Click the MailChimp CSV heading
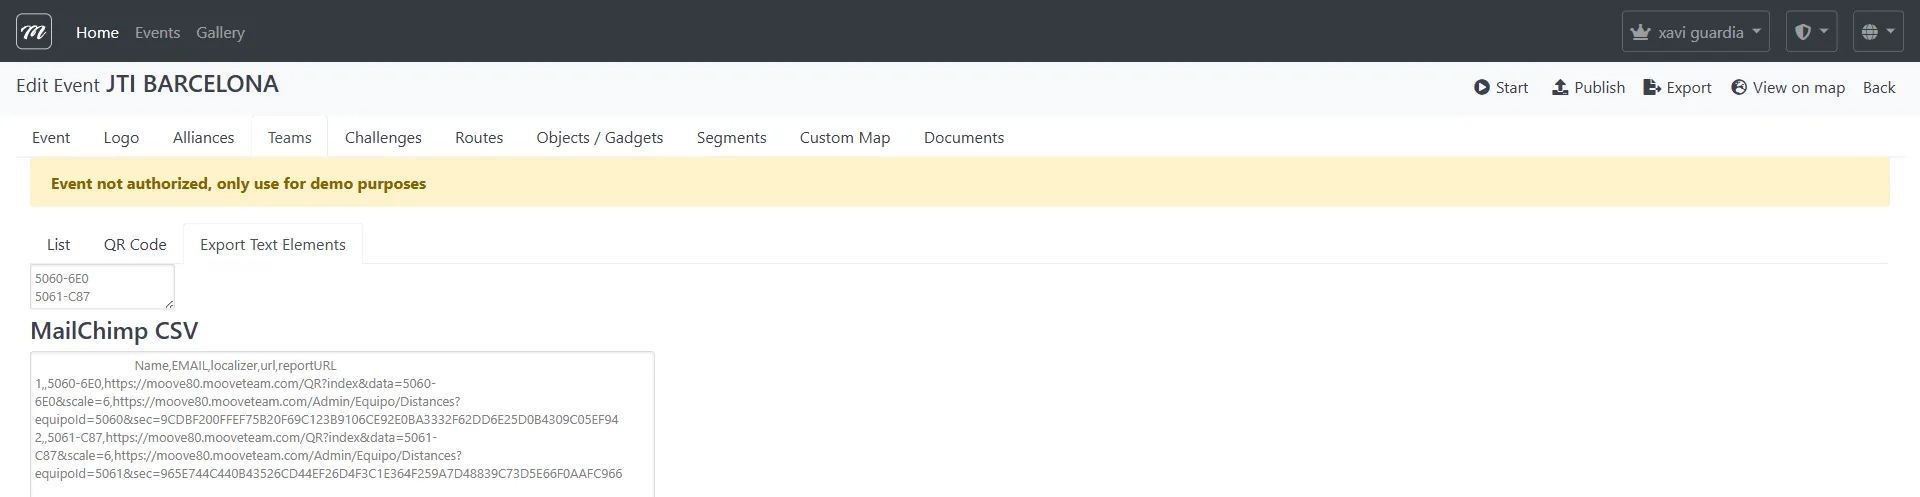Screen dimensions: 1920x497 pos(114,331)
